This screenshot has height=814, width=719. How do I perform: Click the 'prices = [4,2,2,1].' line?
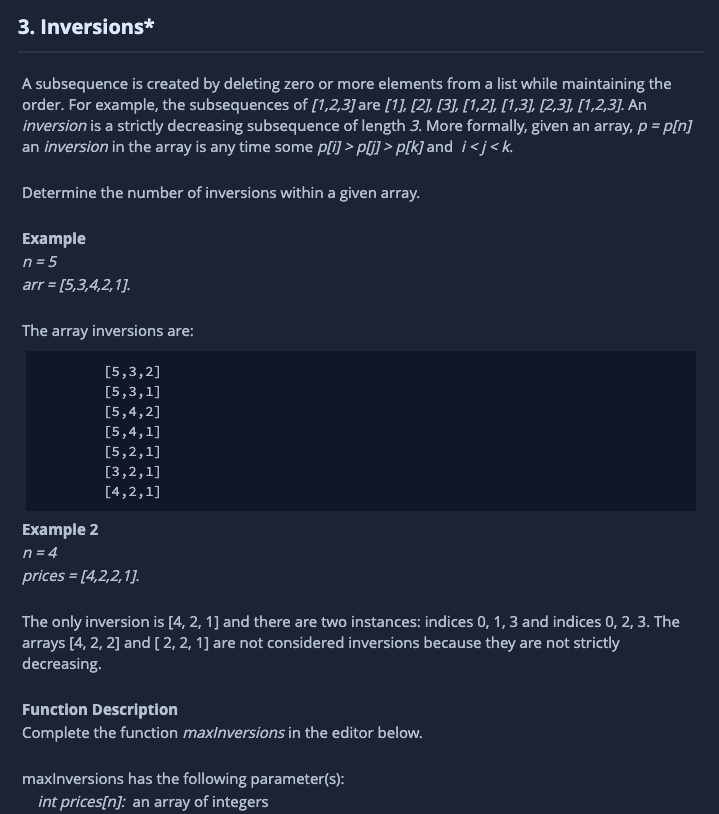pos(80,576)
